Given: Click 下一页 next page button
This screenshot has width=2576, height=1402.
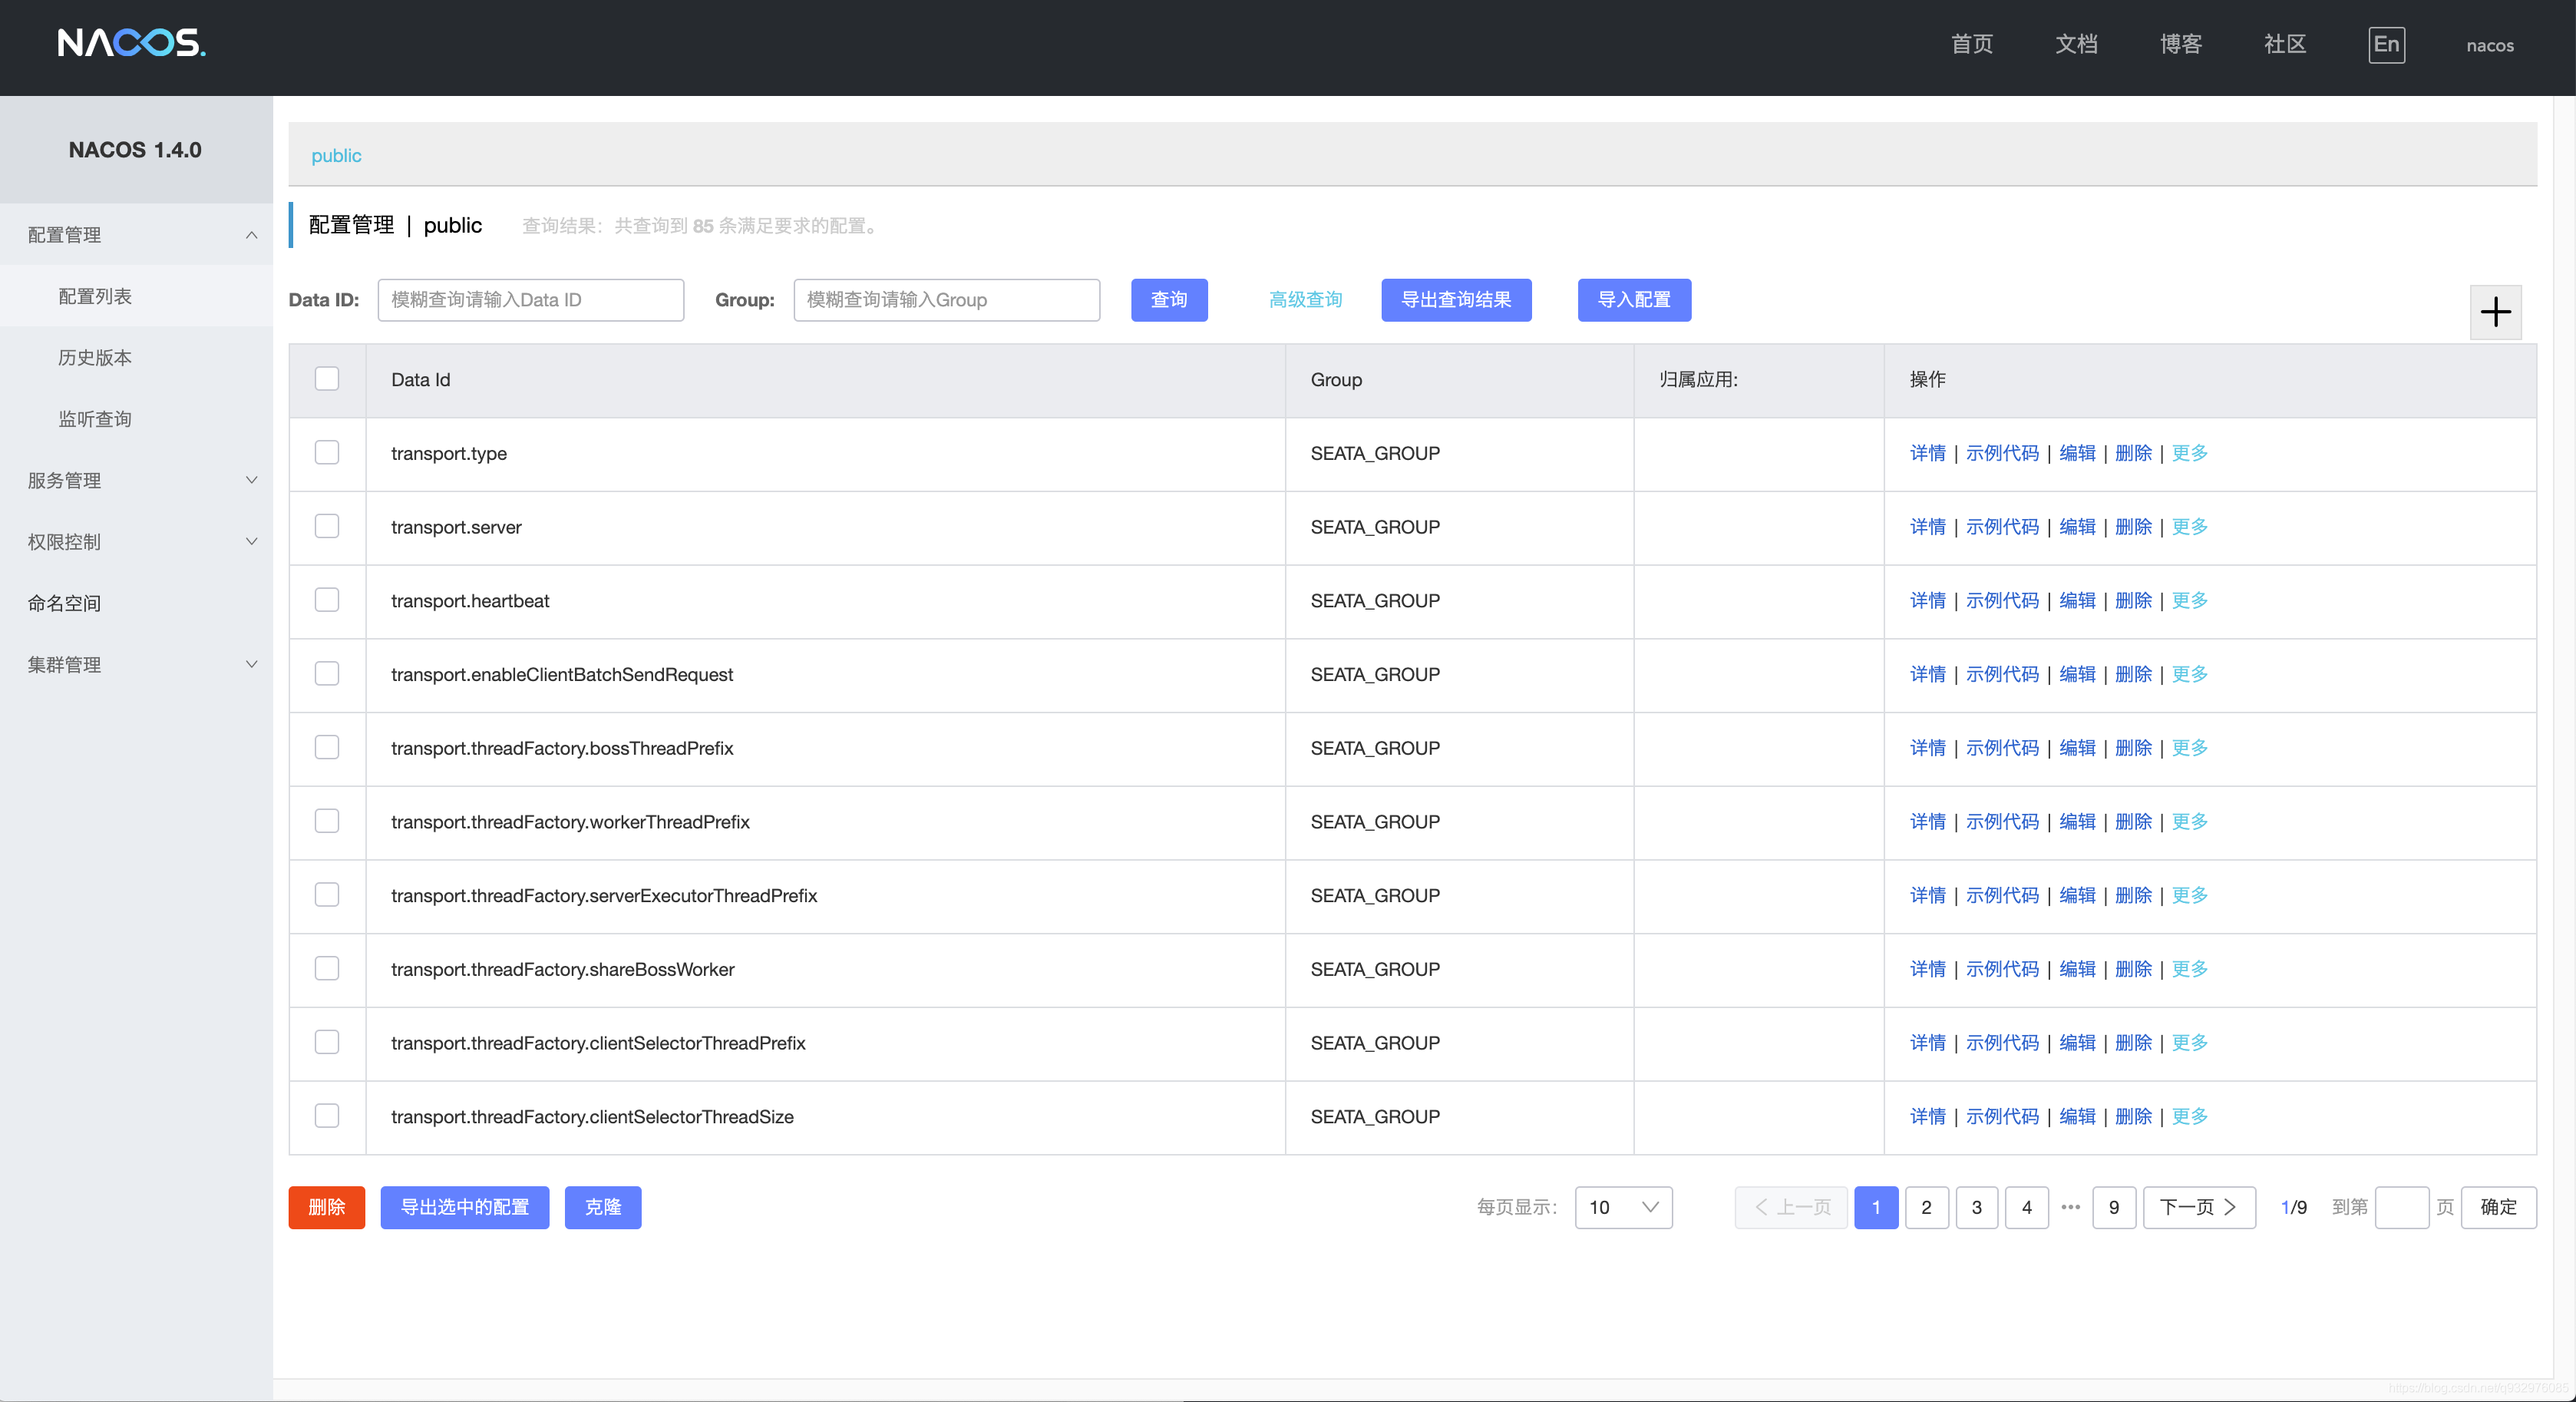Looking at the screenshot, I should point(2199,1208).
